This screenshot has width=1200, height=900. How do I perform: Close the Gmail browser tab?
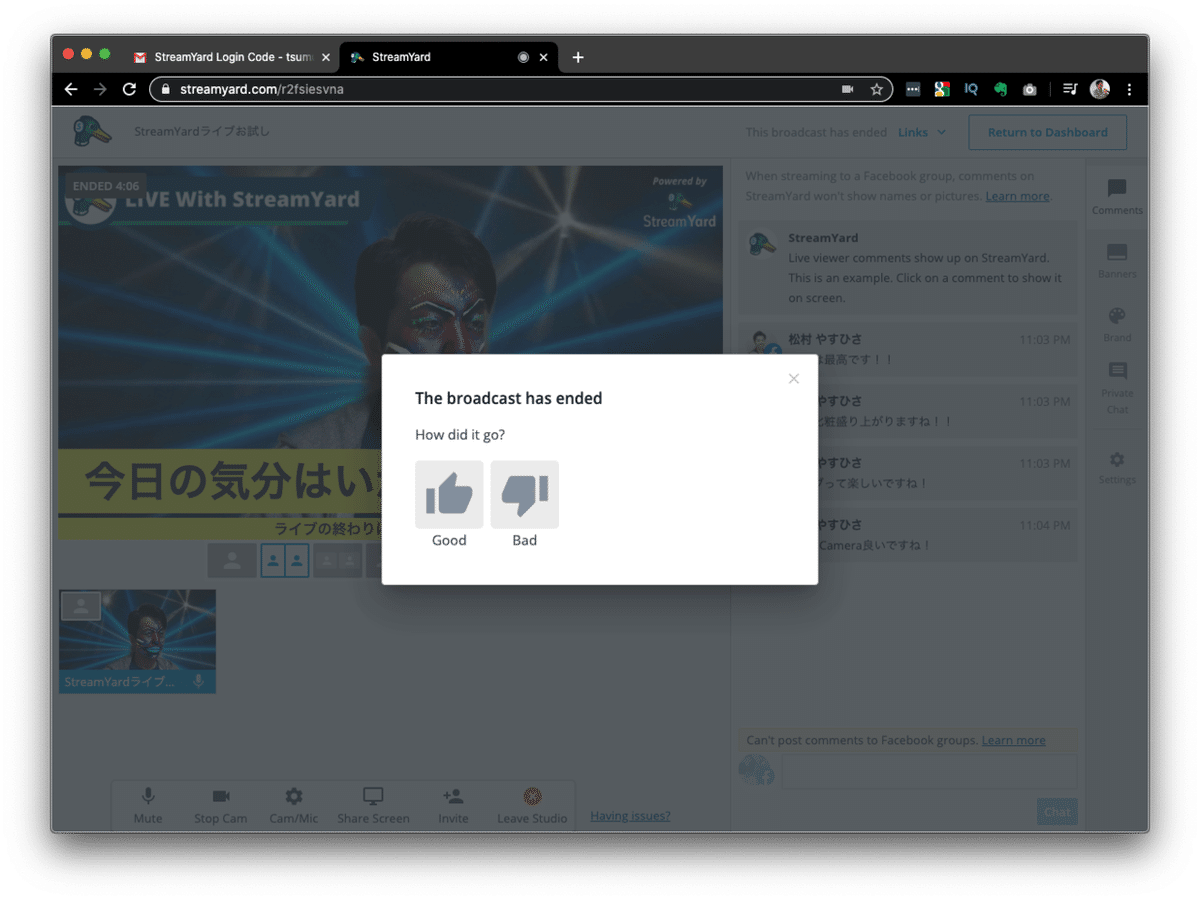click(x=326, y=58)
